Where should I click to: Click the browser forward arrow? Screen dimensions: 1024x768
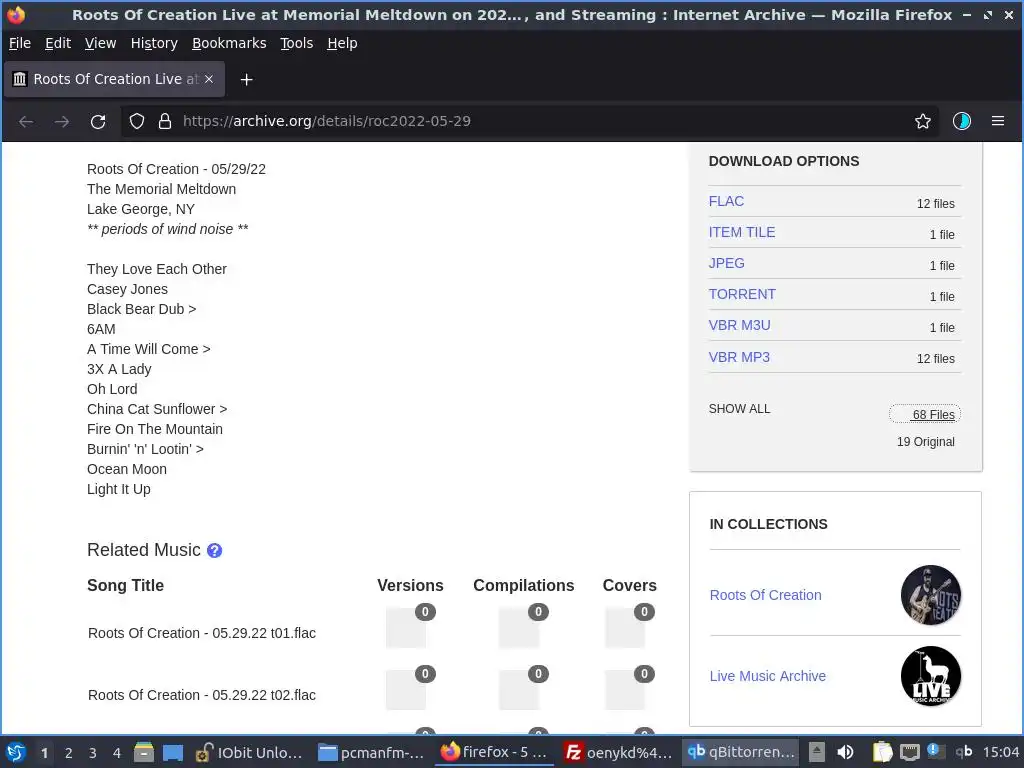click(x=62, y=121)
